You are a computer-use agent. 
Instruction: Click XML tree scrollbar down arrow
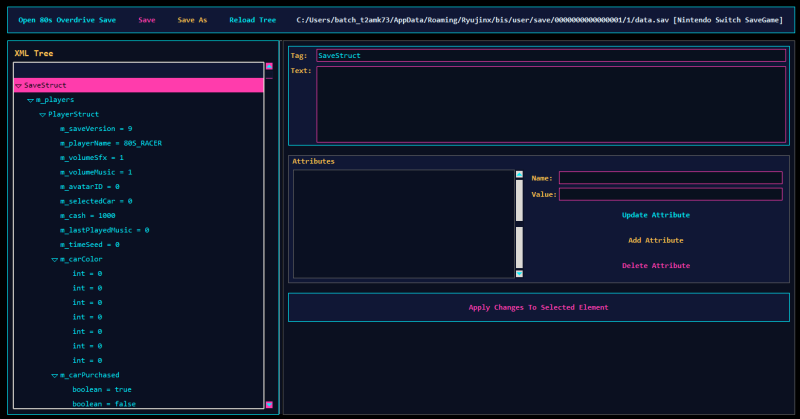(x=269, y=405)
